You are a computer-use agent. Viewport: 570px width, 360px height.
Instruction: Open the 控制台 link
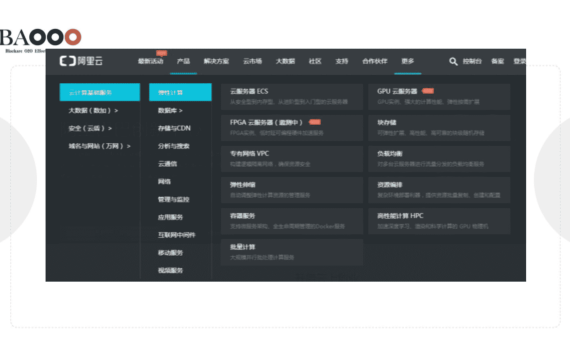pos(472,61)
